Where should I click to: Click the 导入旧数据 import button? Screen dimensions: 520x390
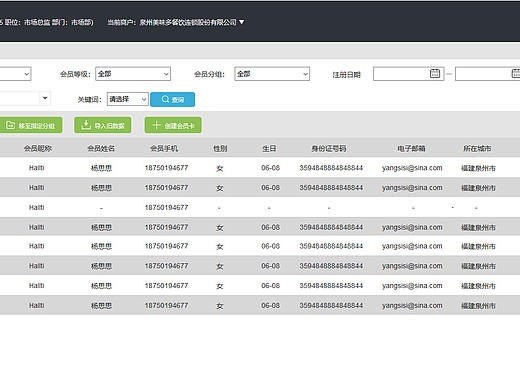click(x=102, y=125)
